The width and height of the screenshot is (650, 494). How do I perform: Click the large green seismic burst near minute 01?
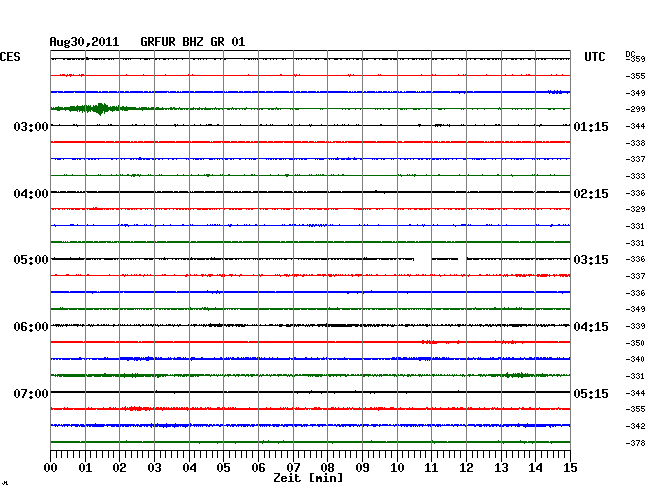click(100, 109)
